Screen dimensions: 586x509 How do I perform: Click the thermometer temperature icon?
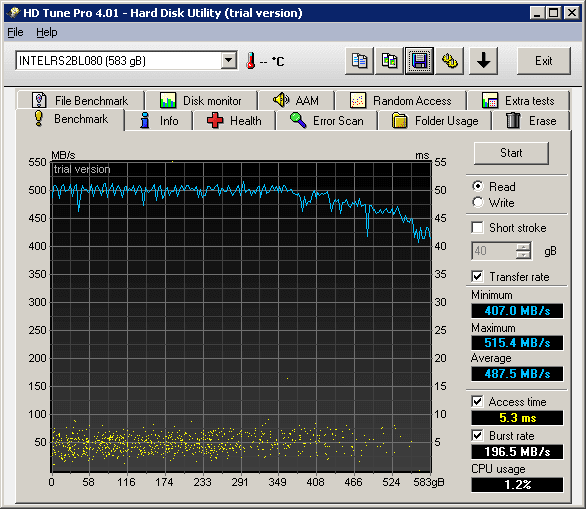click(x=250, y=61)
